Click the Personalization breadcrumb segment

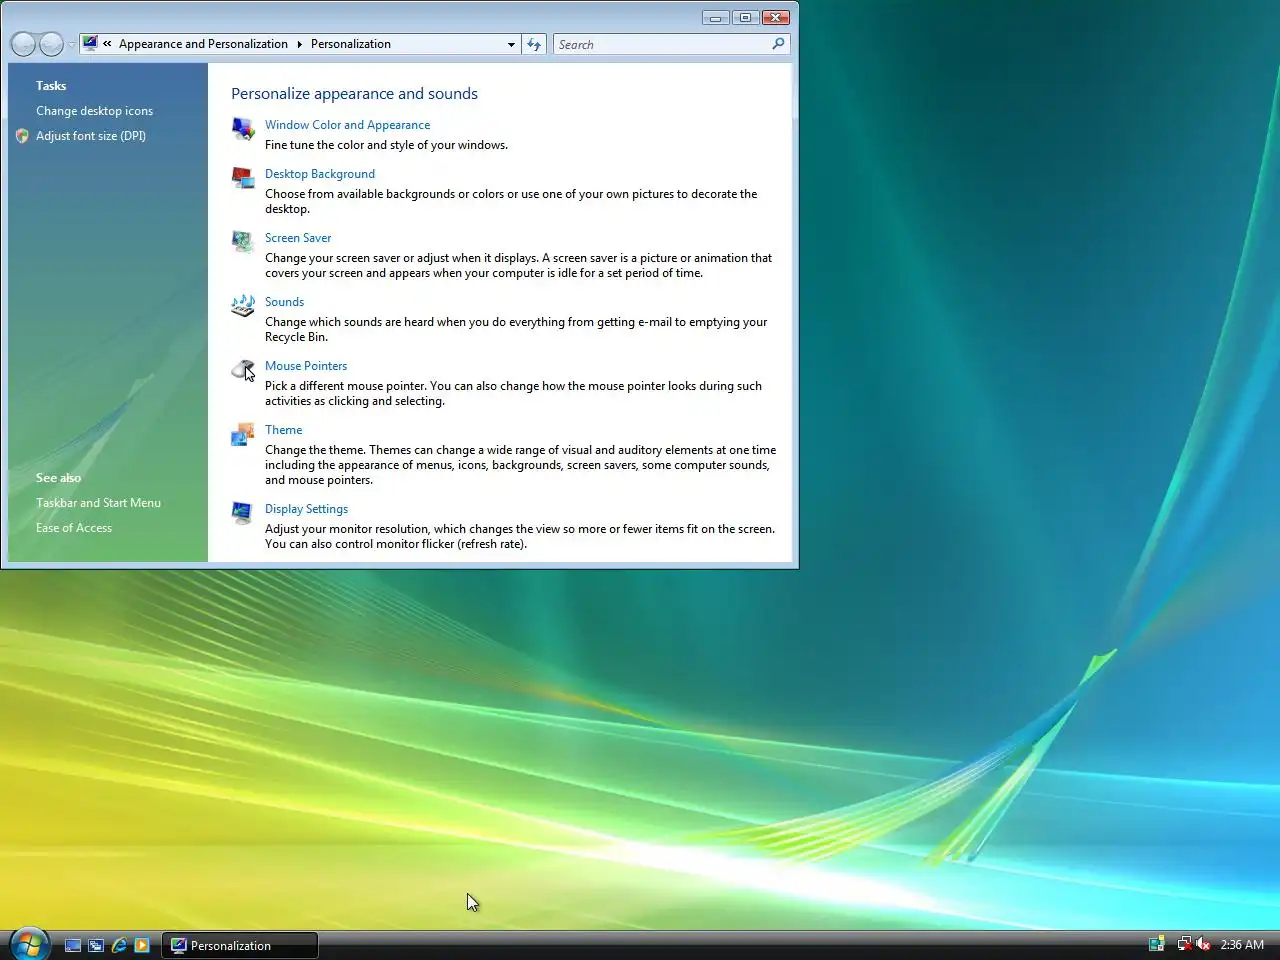pyautogui.click(x=350, y=44)
